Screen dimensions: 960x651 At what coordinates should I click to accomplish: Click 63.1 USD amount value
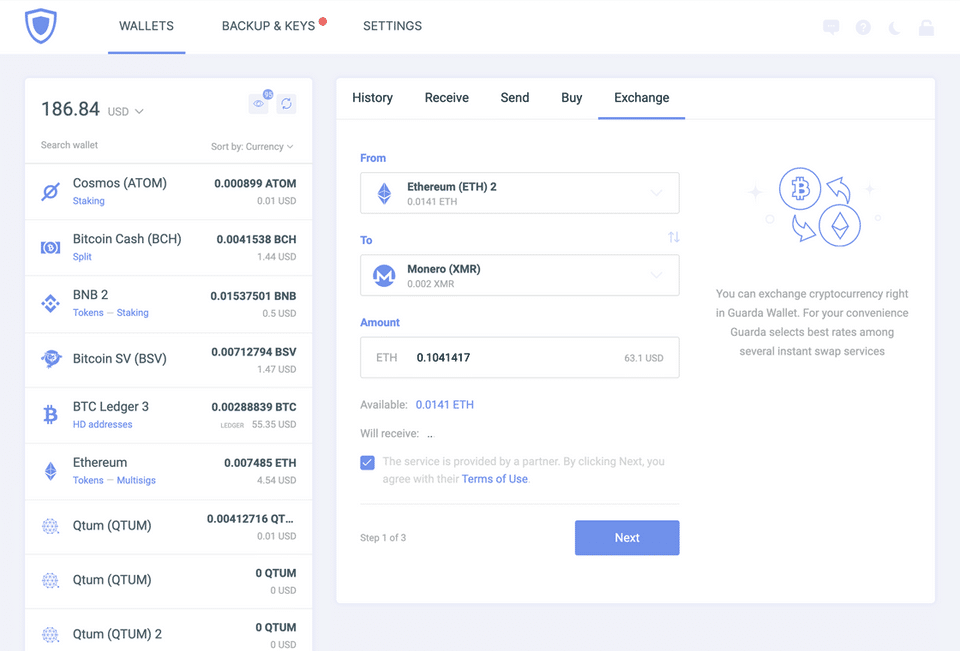(643, 358)
